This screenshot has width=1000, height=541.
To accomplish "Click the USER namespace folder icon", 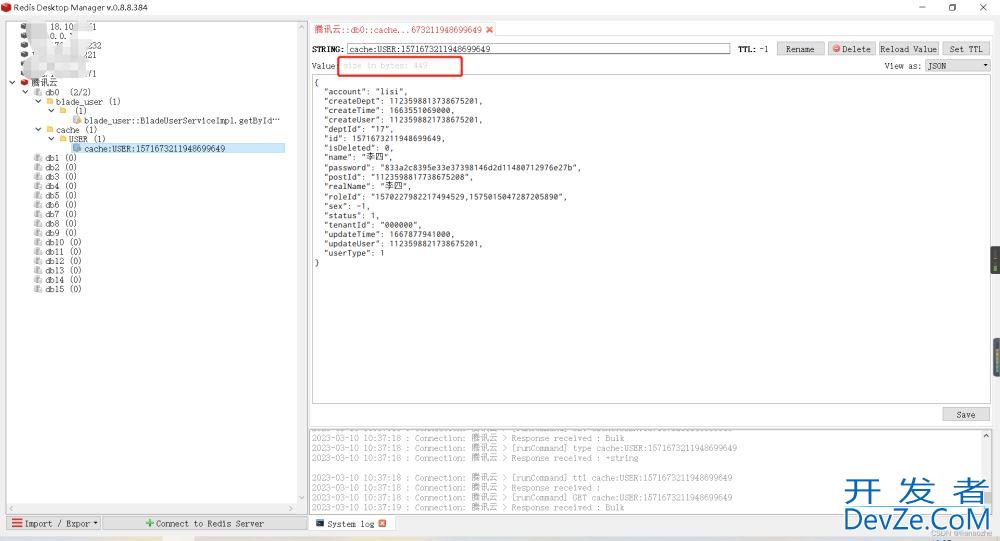I will point(62,138).
